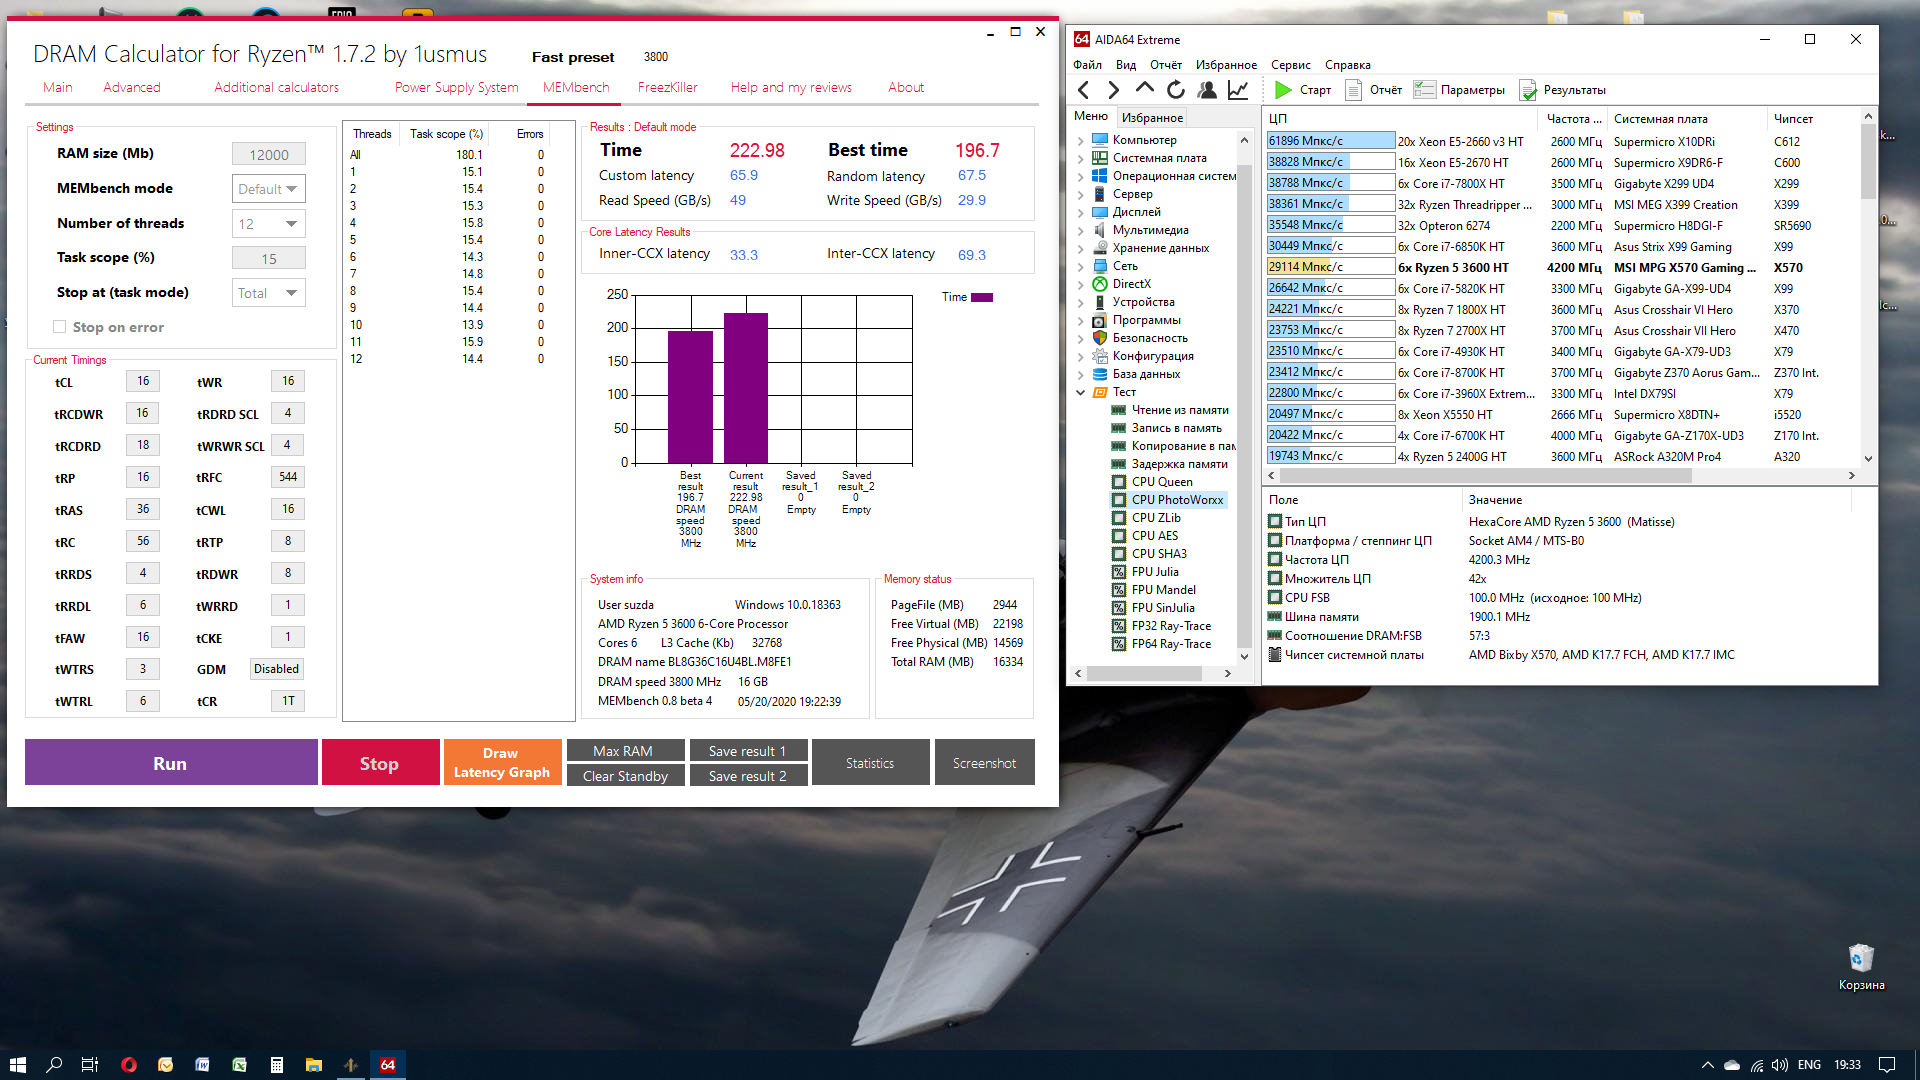Viewport: 1920px width, 1080px height.
Task: Click the purple Time legend swatch
Action: [x=981, y=297]
